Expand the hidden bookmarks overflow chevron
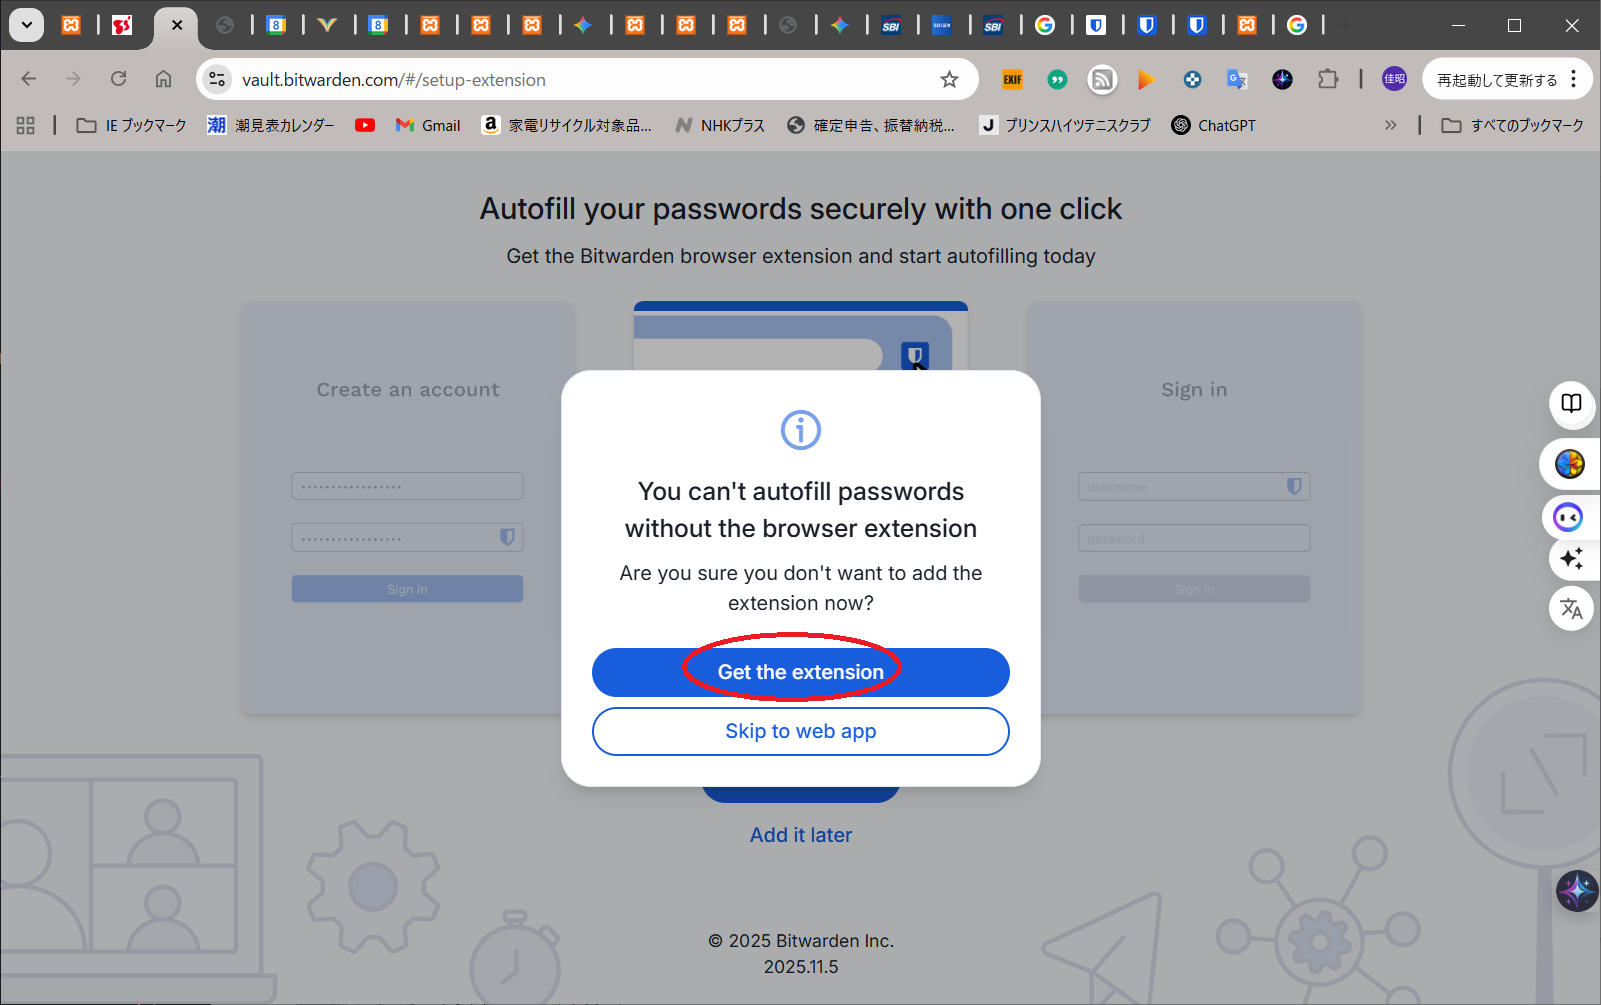The width and height of the screenshot is (1601, 1005). (1390, 125)
